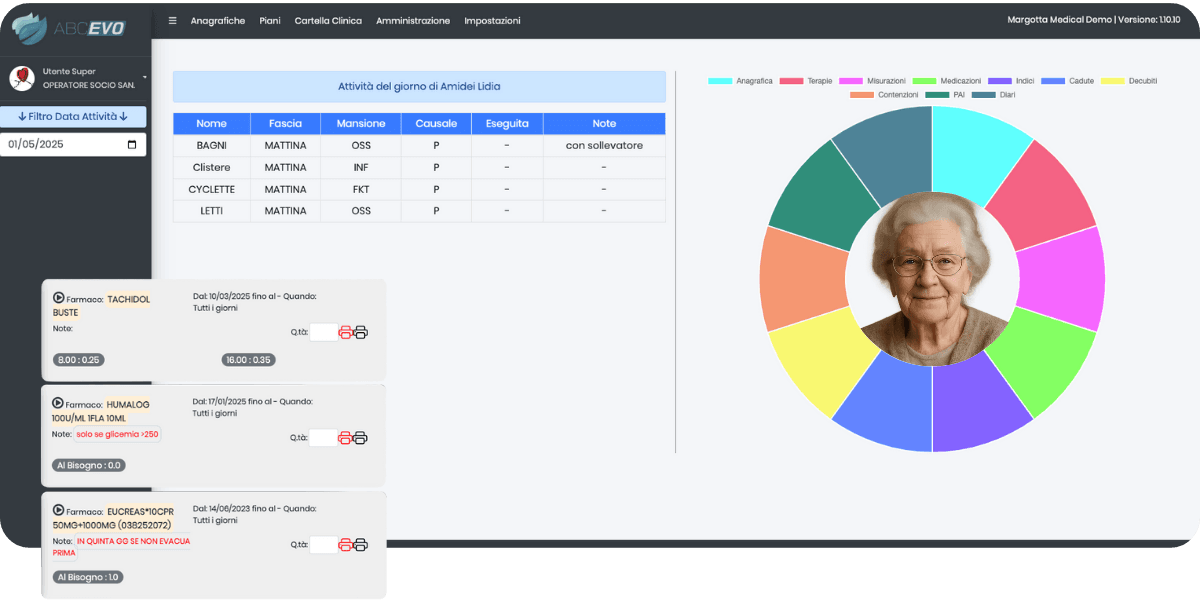Click the hamburger menu icon in top bar
Viewport: 1200px width, 604px height.
pos(172,21)
